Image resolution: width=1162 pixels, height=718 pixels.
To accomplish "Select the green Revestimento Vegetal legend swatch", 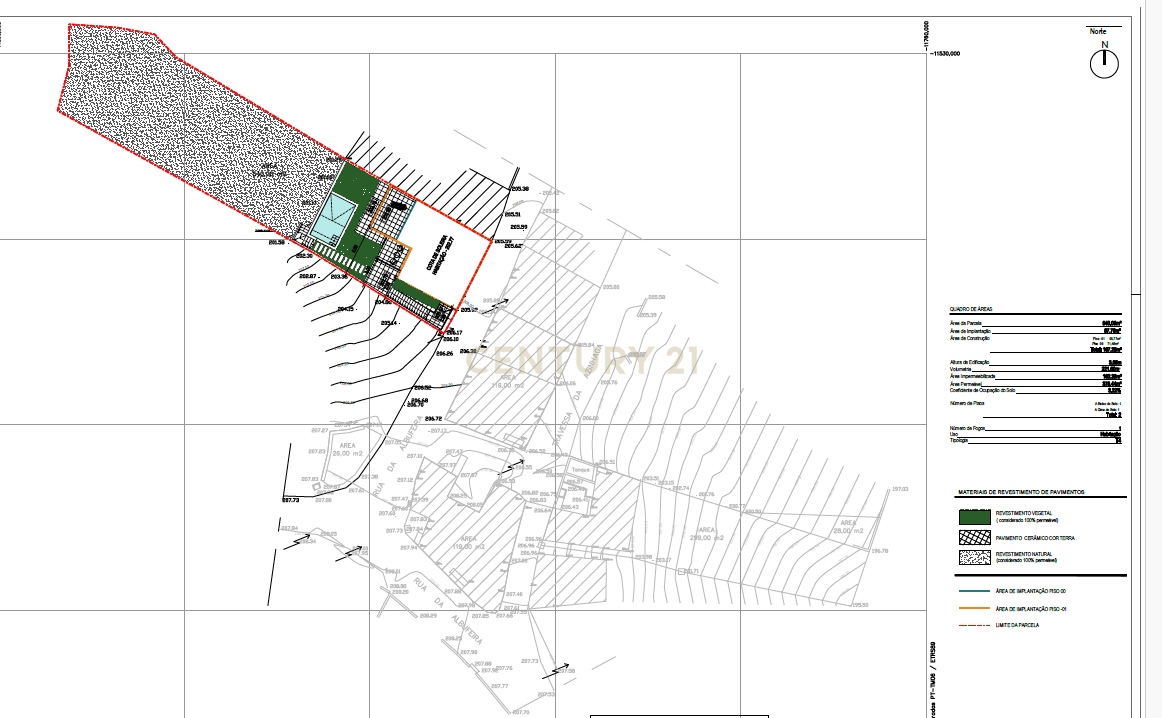I will coord(975,516).
